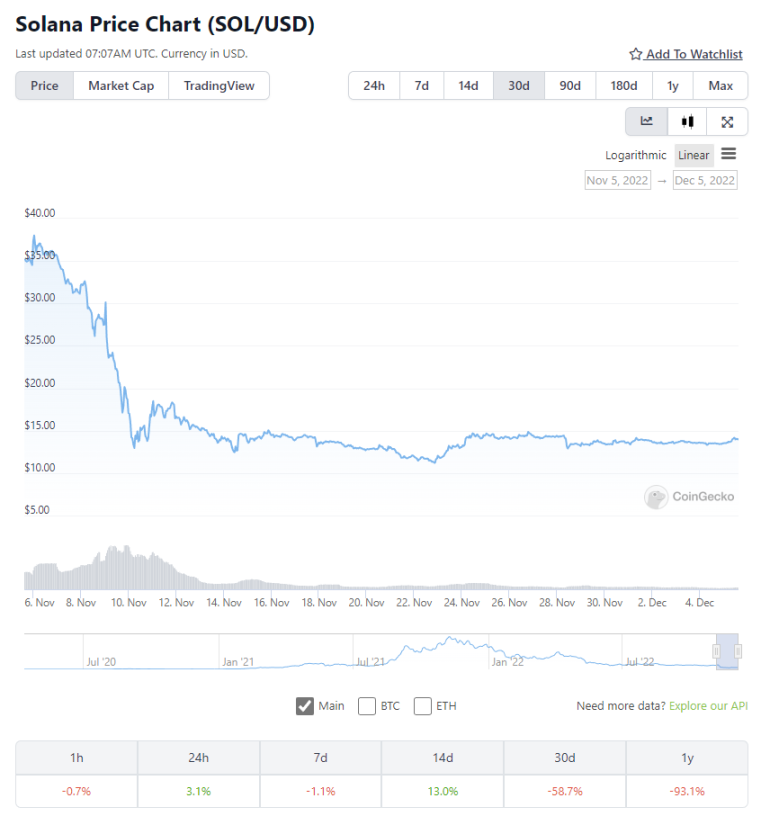Open the Dec 5, 2022 date field
Screen dimensions: 761x816
tap(705, 180)
